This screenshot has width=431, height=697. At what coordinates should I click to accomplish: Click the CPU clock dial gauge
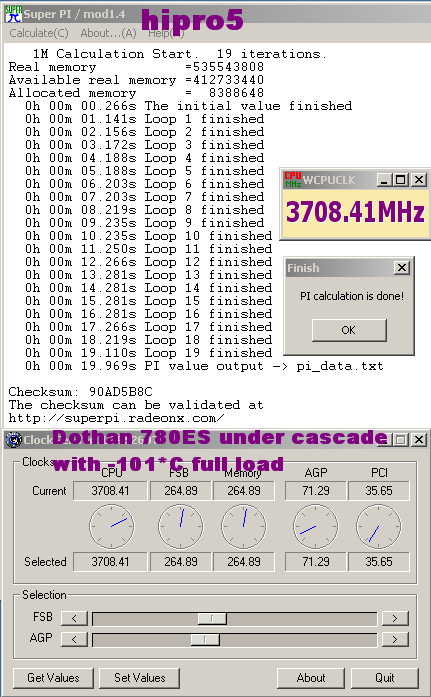[112, 526]
